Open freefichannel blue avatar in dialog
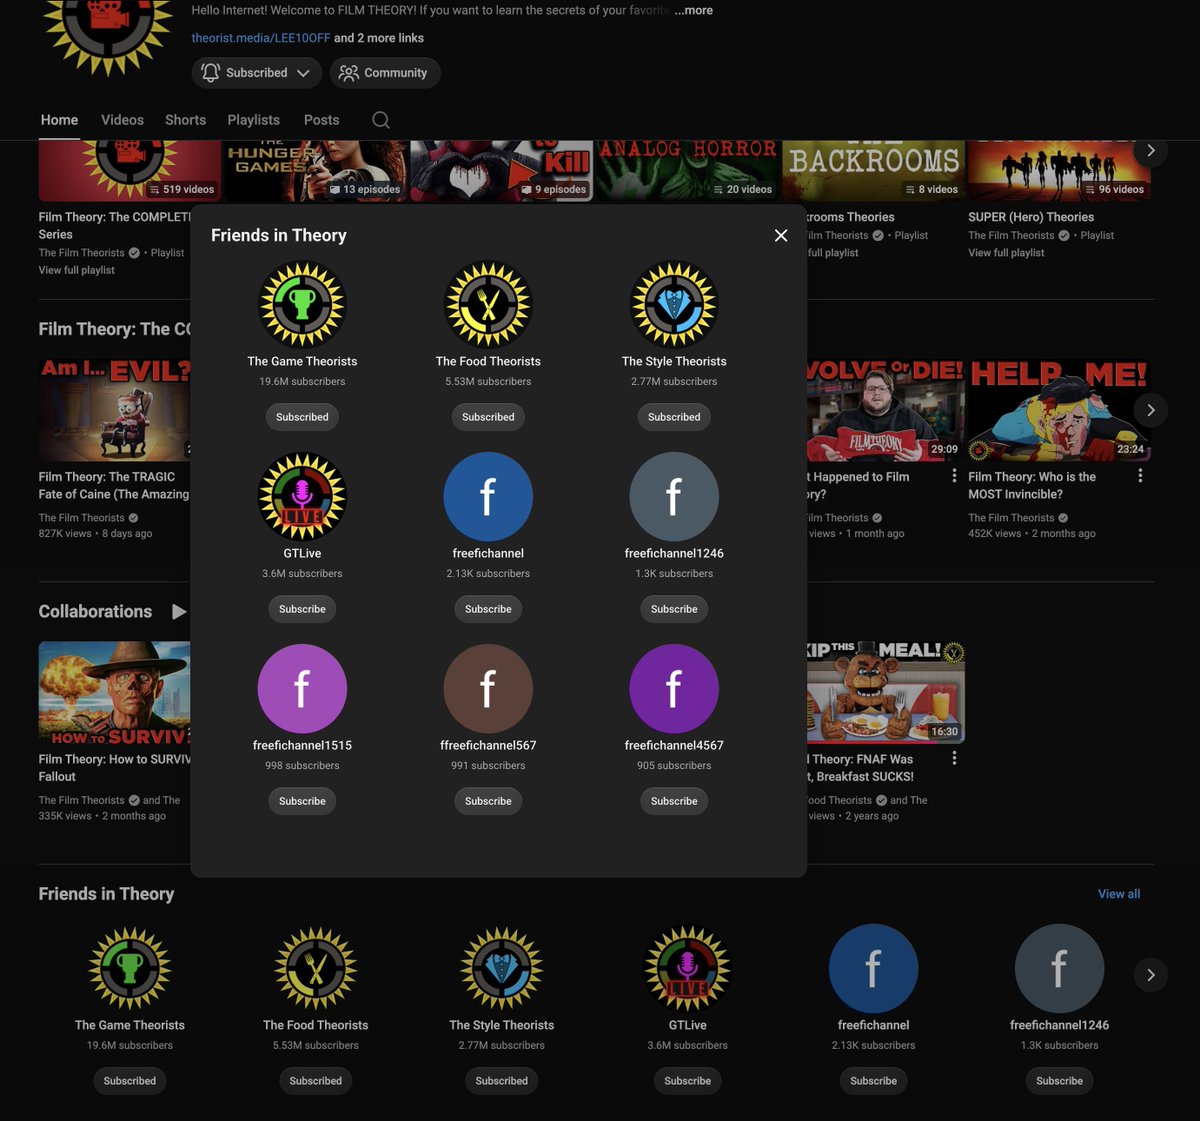Viewport: 1200px width, 1121px height. pos(488,497)
